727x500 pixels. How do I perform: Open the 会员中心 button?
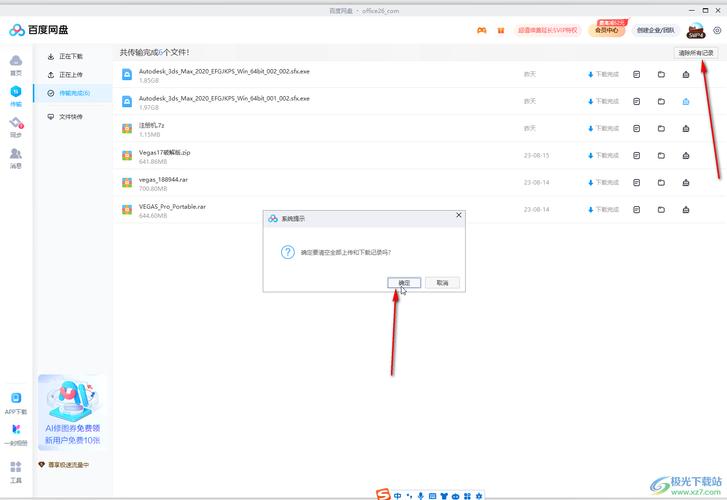coord(606,30)
